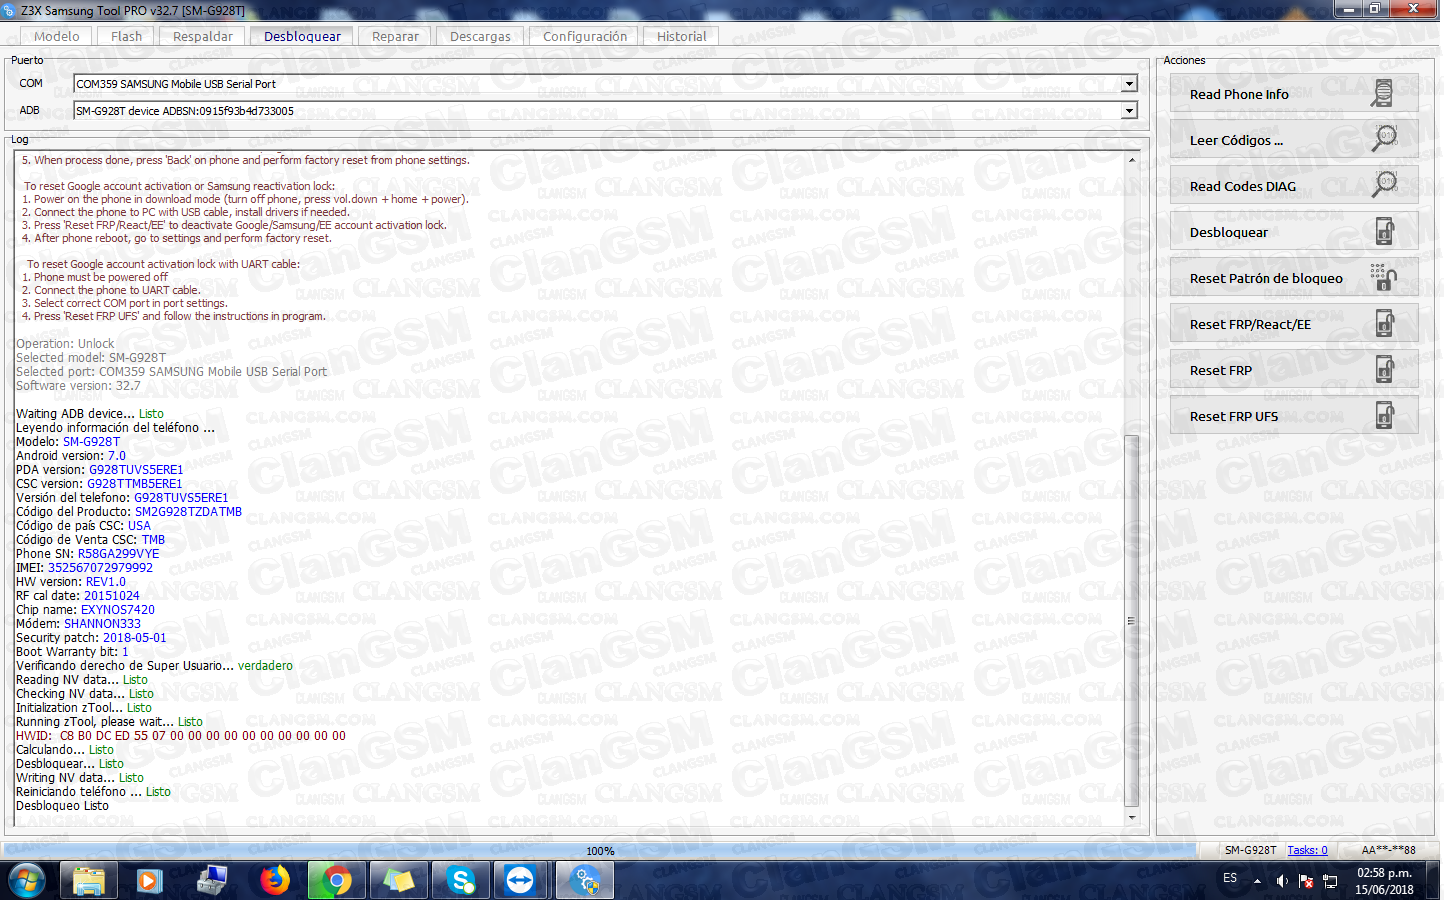This screenshot has width=1444, height=900.
Task: Click the Phone SN value R58GA299VYE
Action: (x=118, y=553)
